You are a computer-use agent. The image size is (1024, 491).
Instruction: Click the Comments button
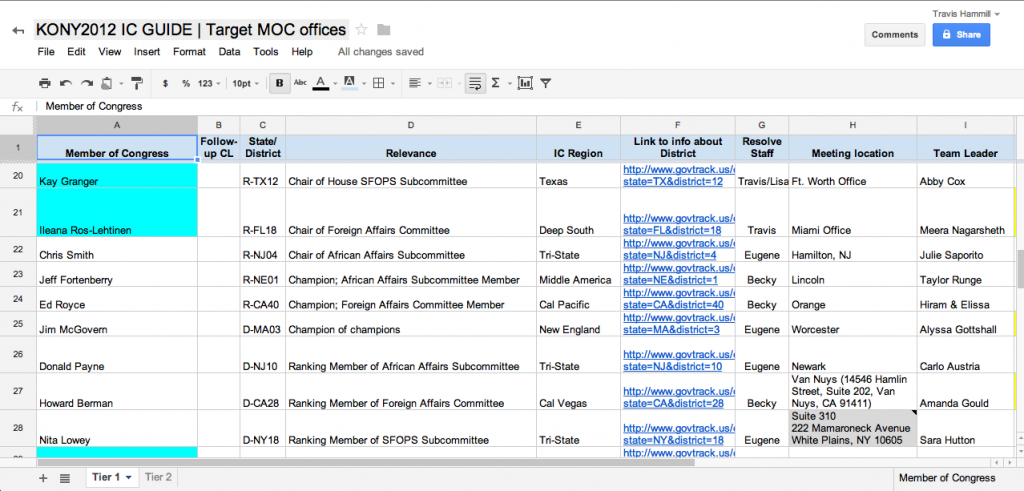pos(895,35)
